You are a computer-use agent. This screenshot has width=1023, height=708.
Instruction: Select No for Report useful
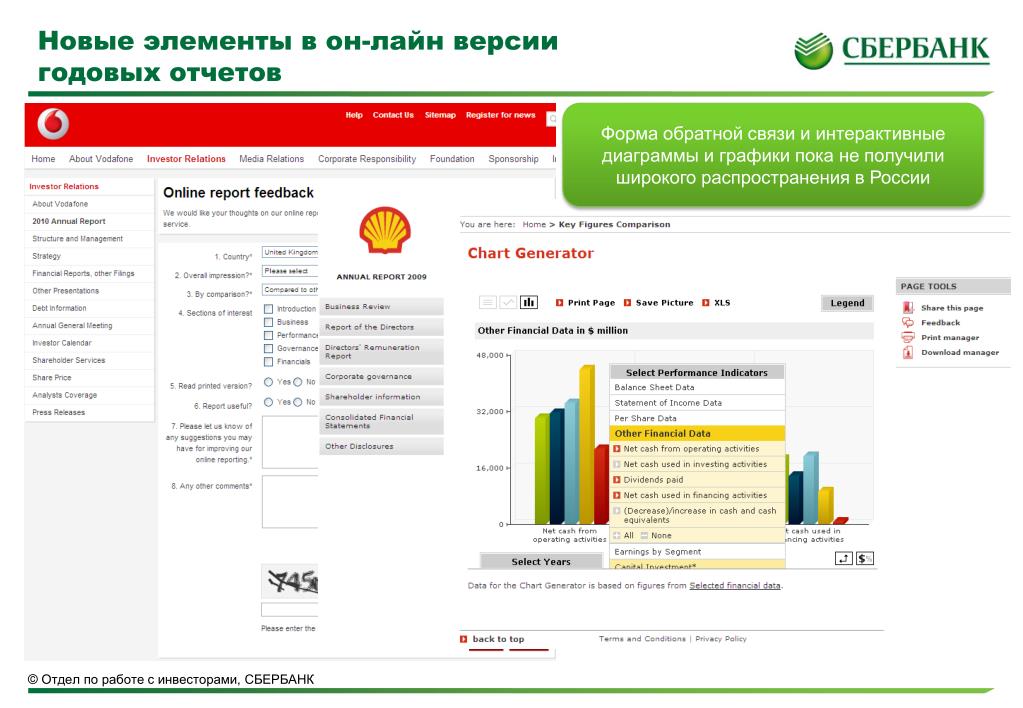(x=298, y=402)
